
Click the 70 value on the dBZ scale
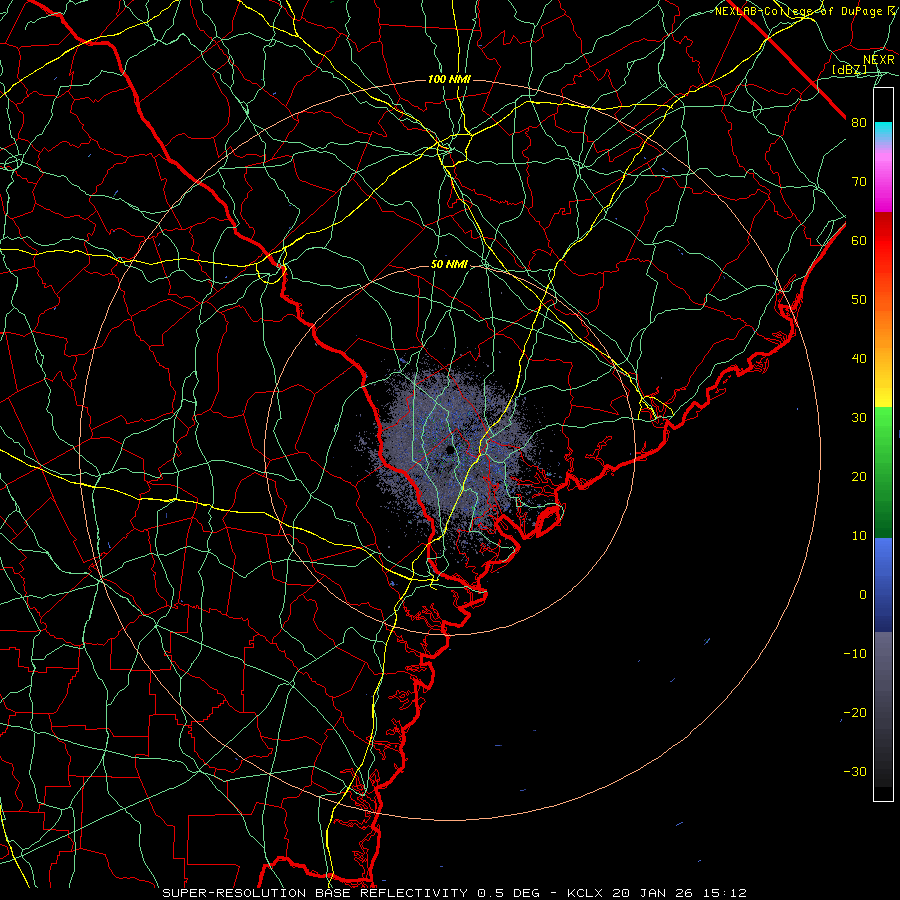pyautogui.click(x=859, y=182)
